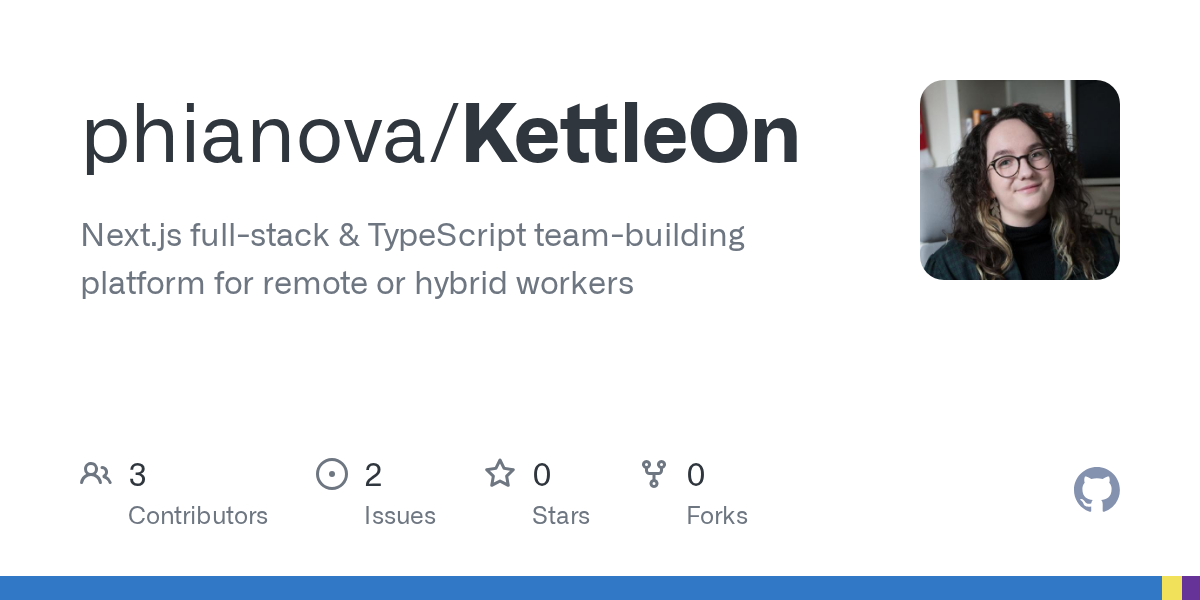This screenshot has width=1200, height=600.
Task: Click the Next.js repository description text
Action: (412, 260)
